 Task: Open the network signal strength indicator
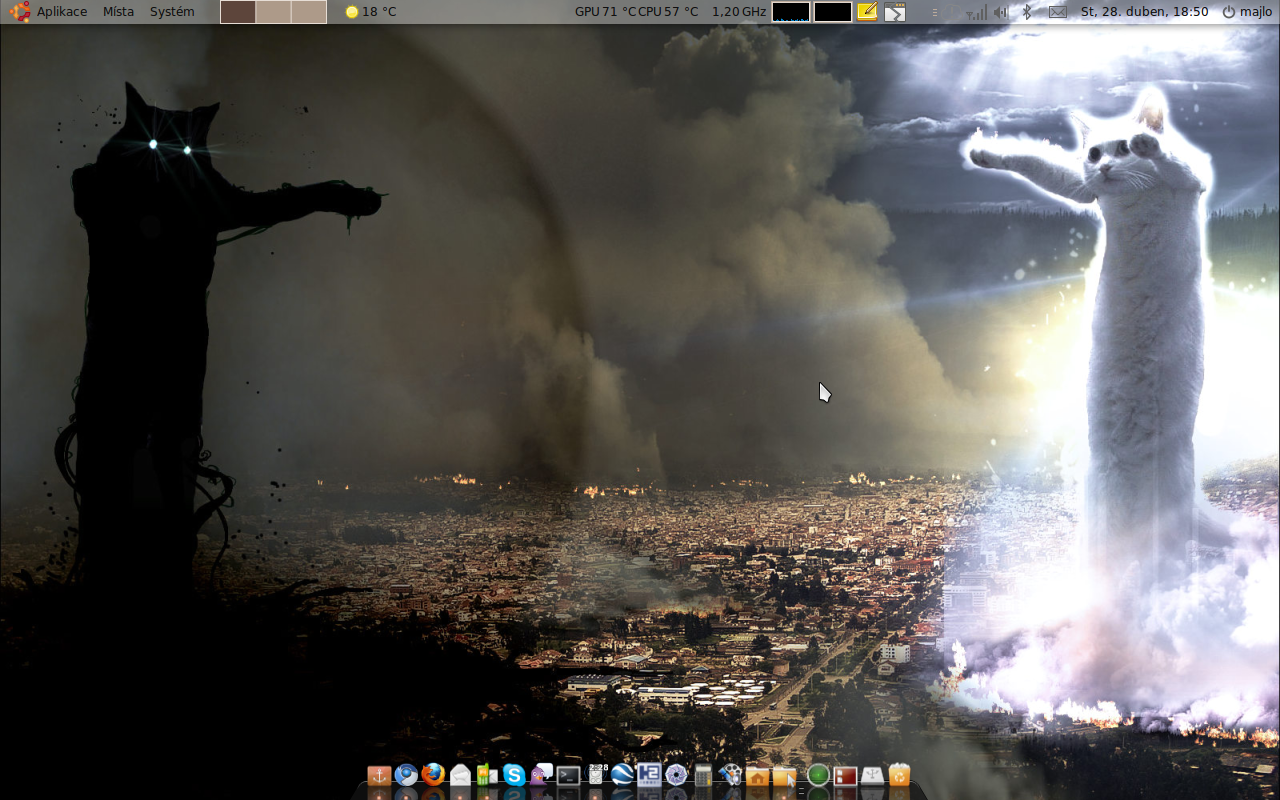[977, 12]
